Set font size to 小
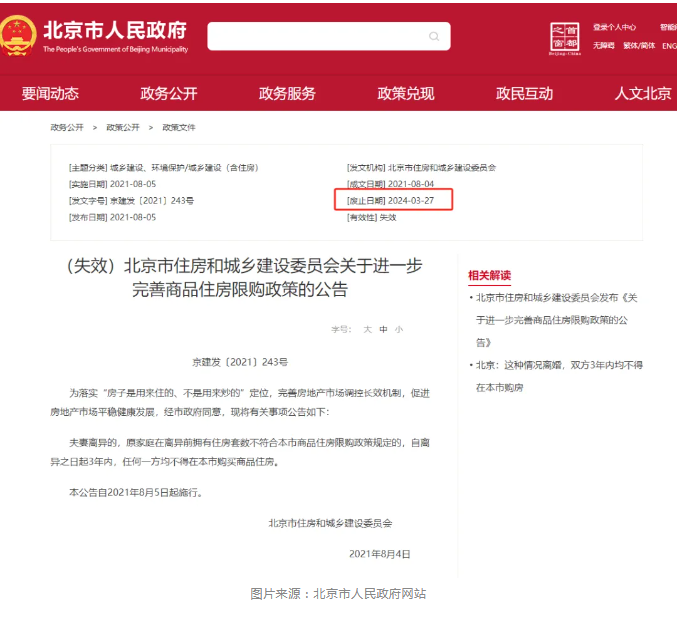Viewport: 678px width, 618px height. (x=398, y=329)
